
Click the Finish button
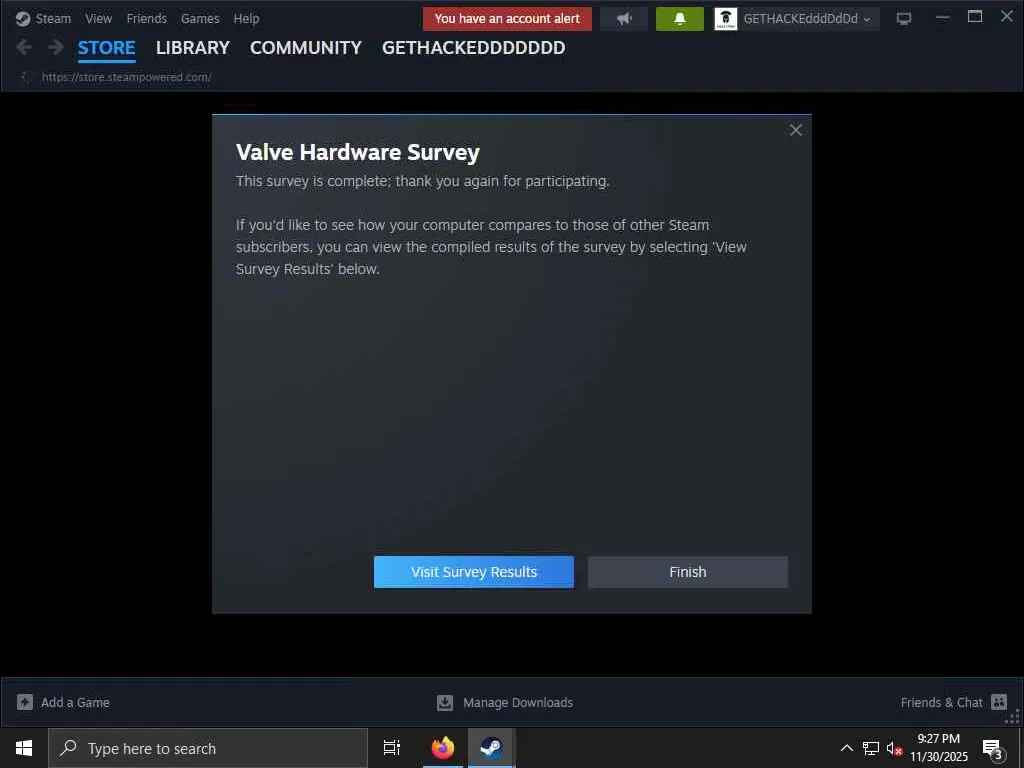tap(688, 572)
